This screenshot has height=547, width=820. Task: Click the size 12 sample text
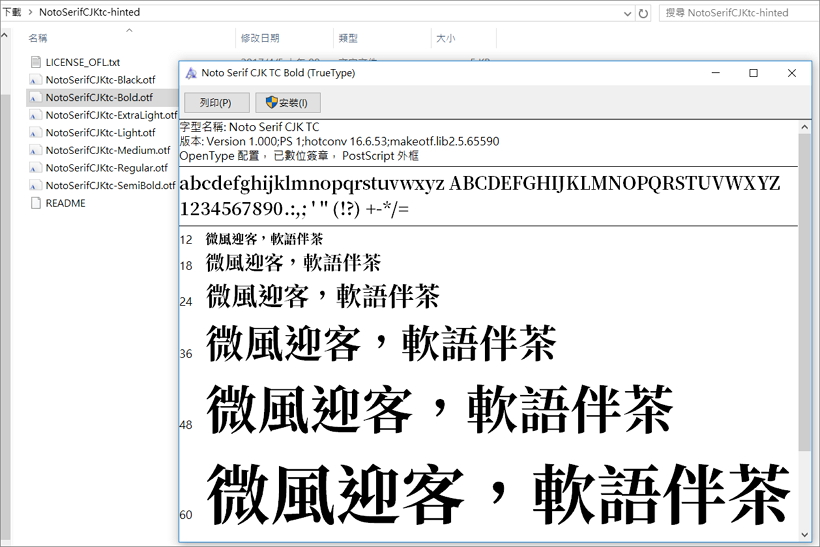(264, 239)
